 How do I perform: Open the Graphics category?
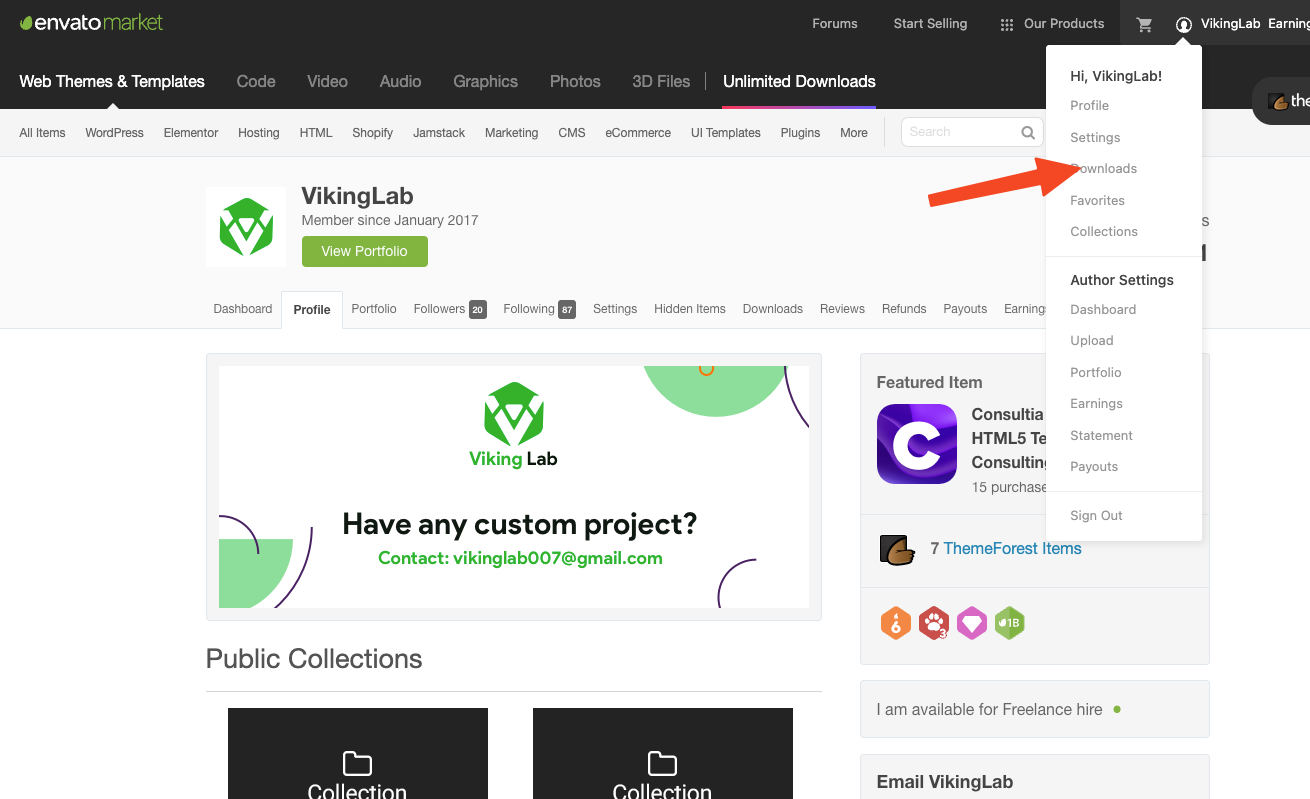pos(485,82)
